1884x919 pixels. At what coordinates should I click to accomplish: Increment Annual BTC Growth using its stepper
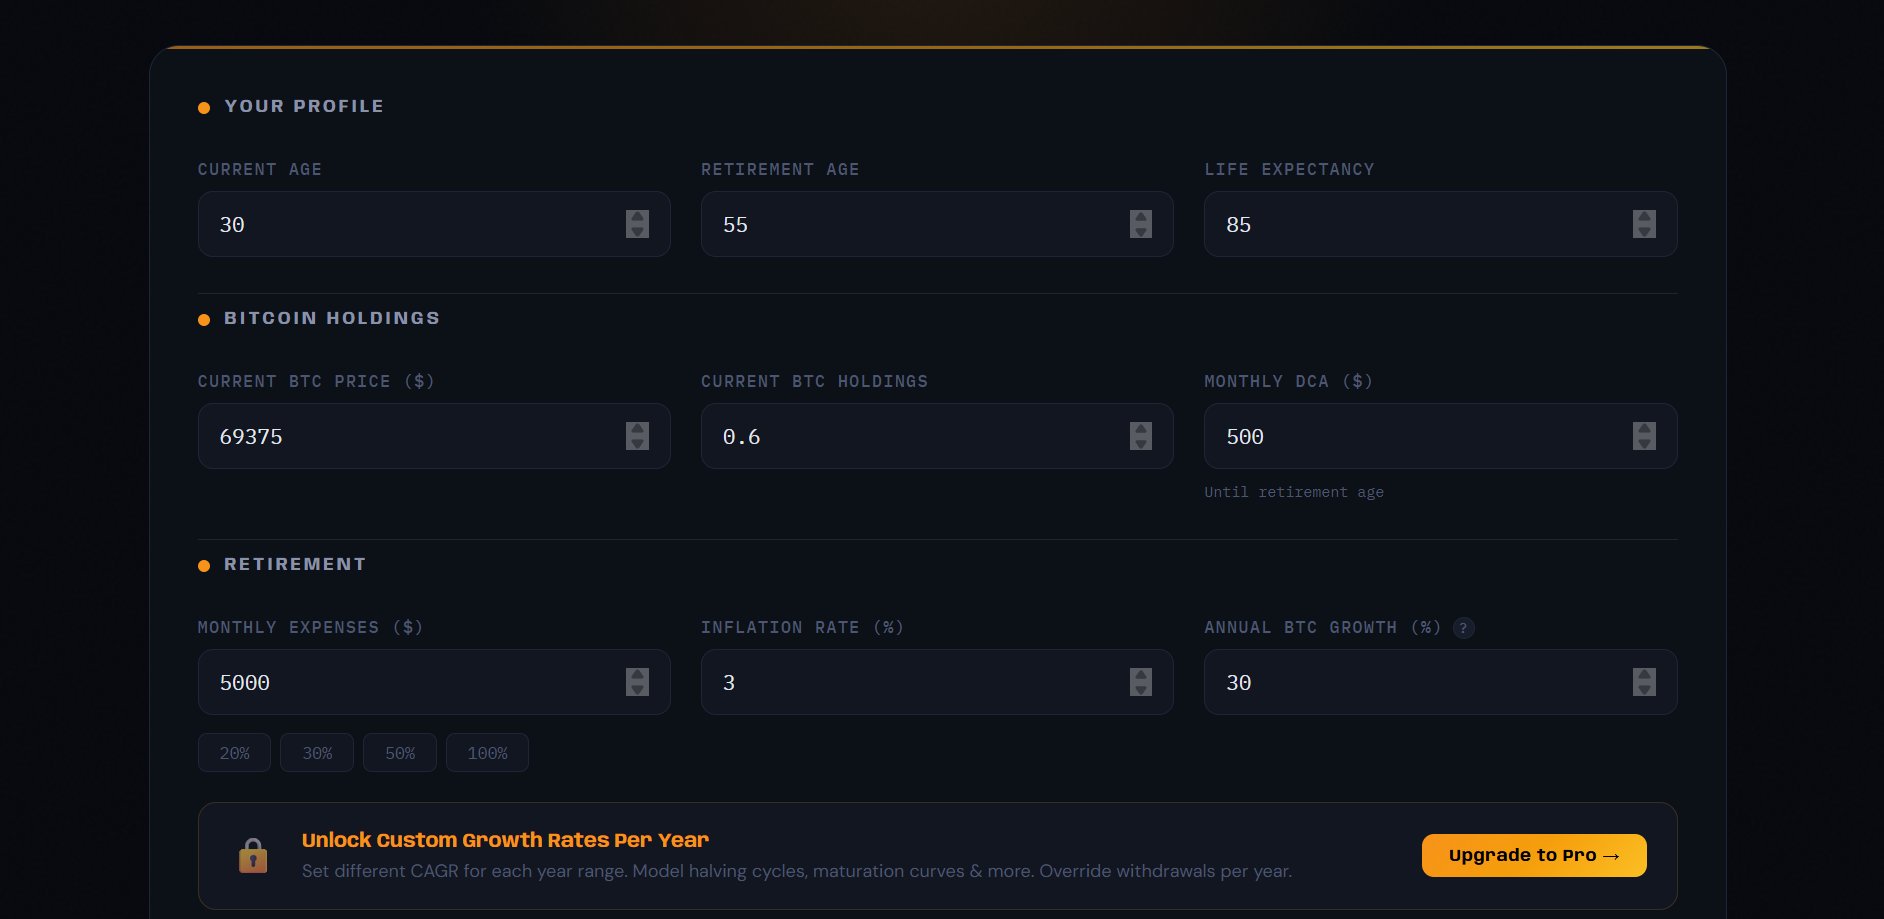(x=1644, y=676)
